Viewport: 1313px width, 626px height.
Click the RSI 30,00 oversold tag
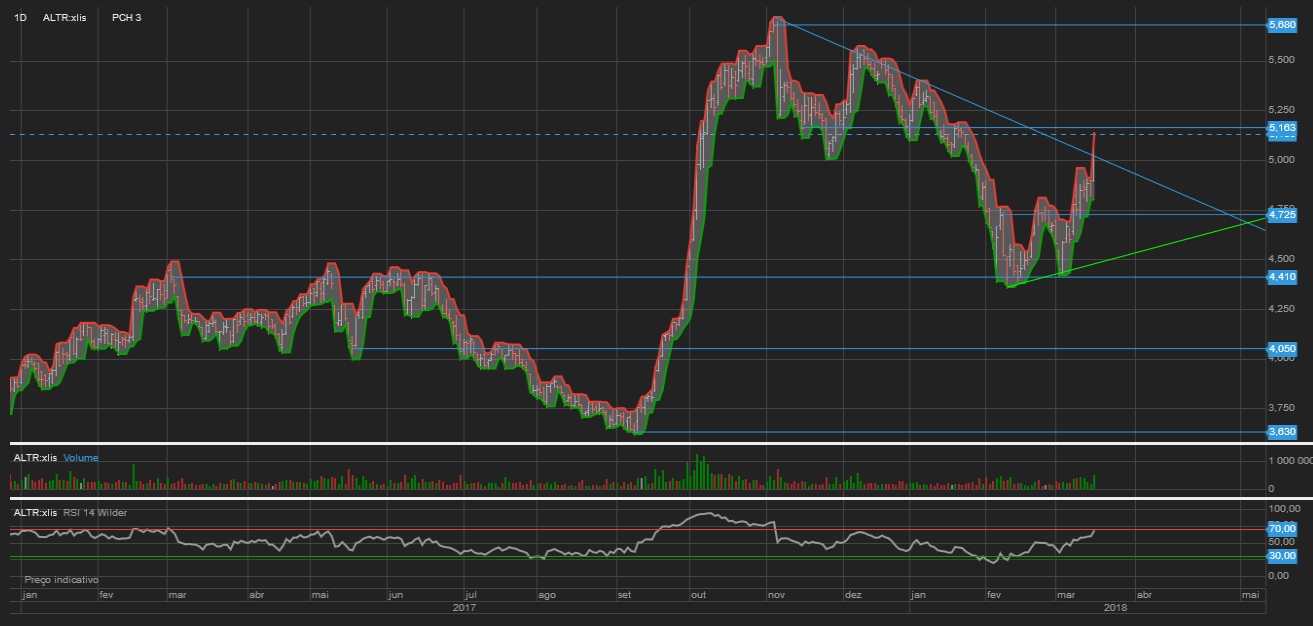click(1281, 556)
